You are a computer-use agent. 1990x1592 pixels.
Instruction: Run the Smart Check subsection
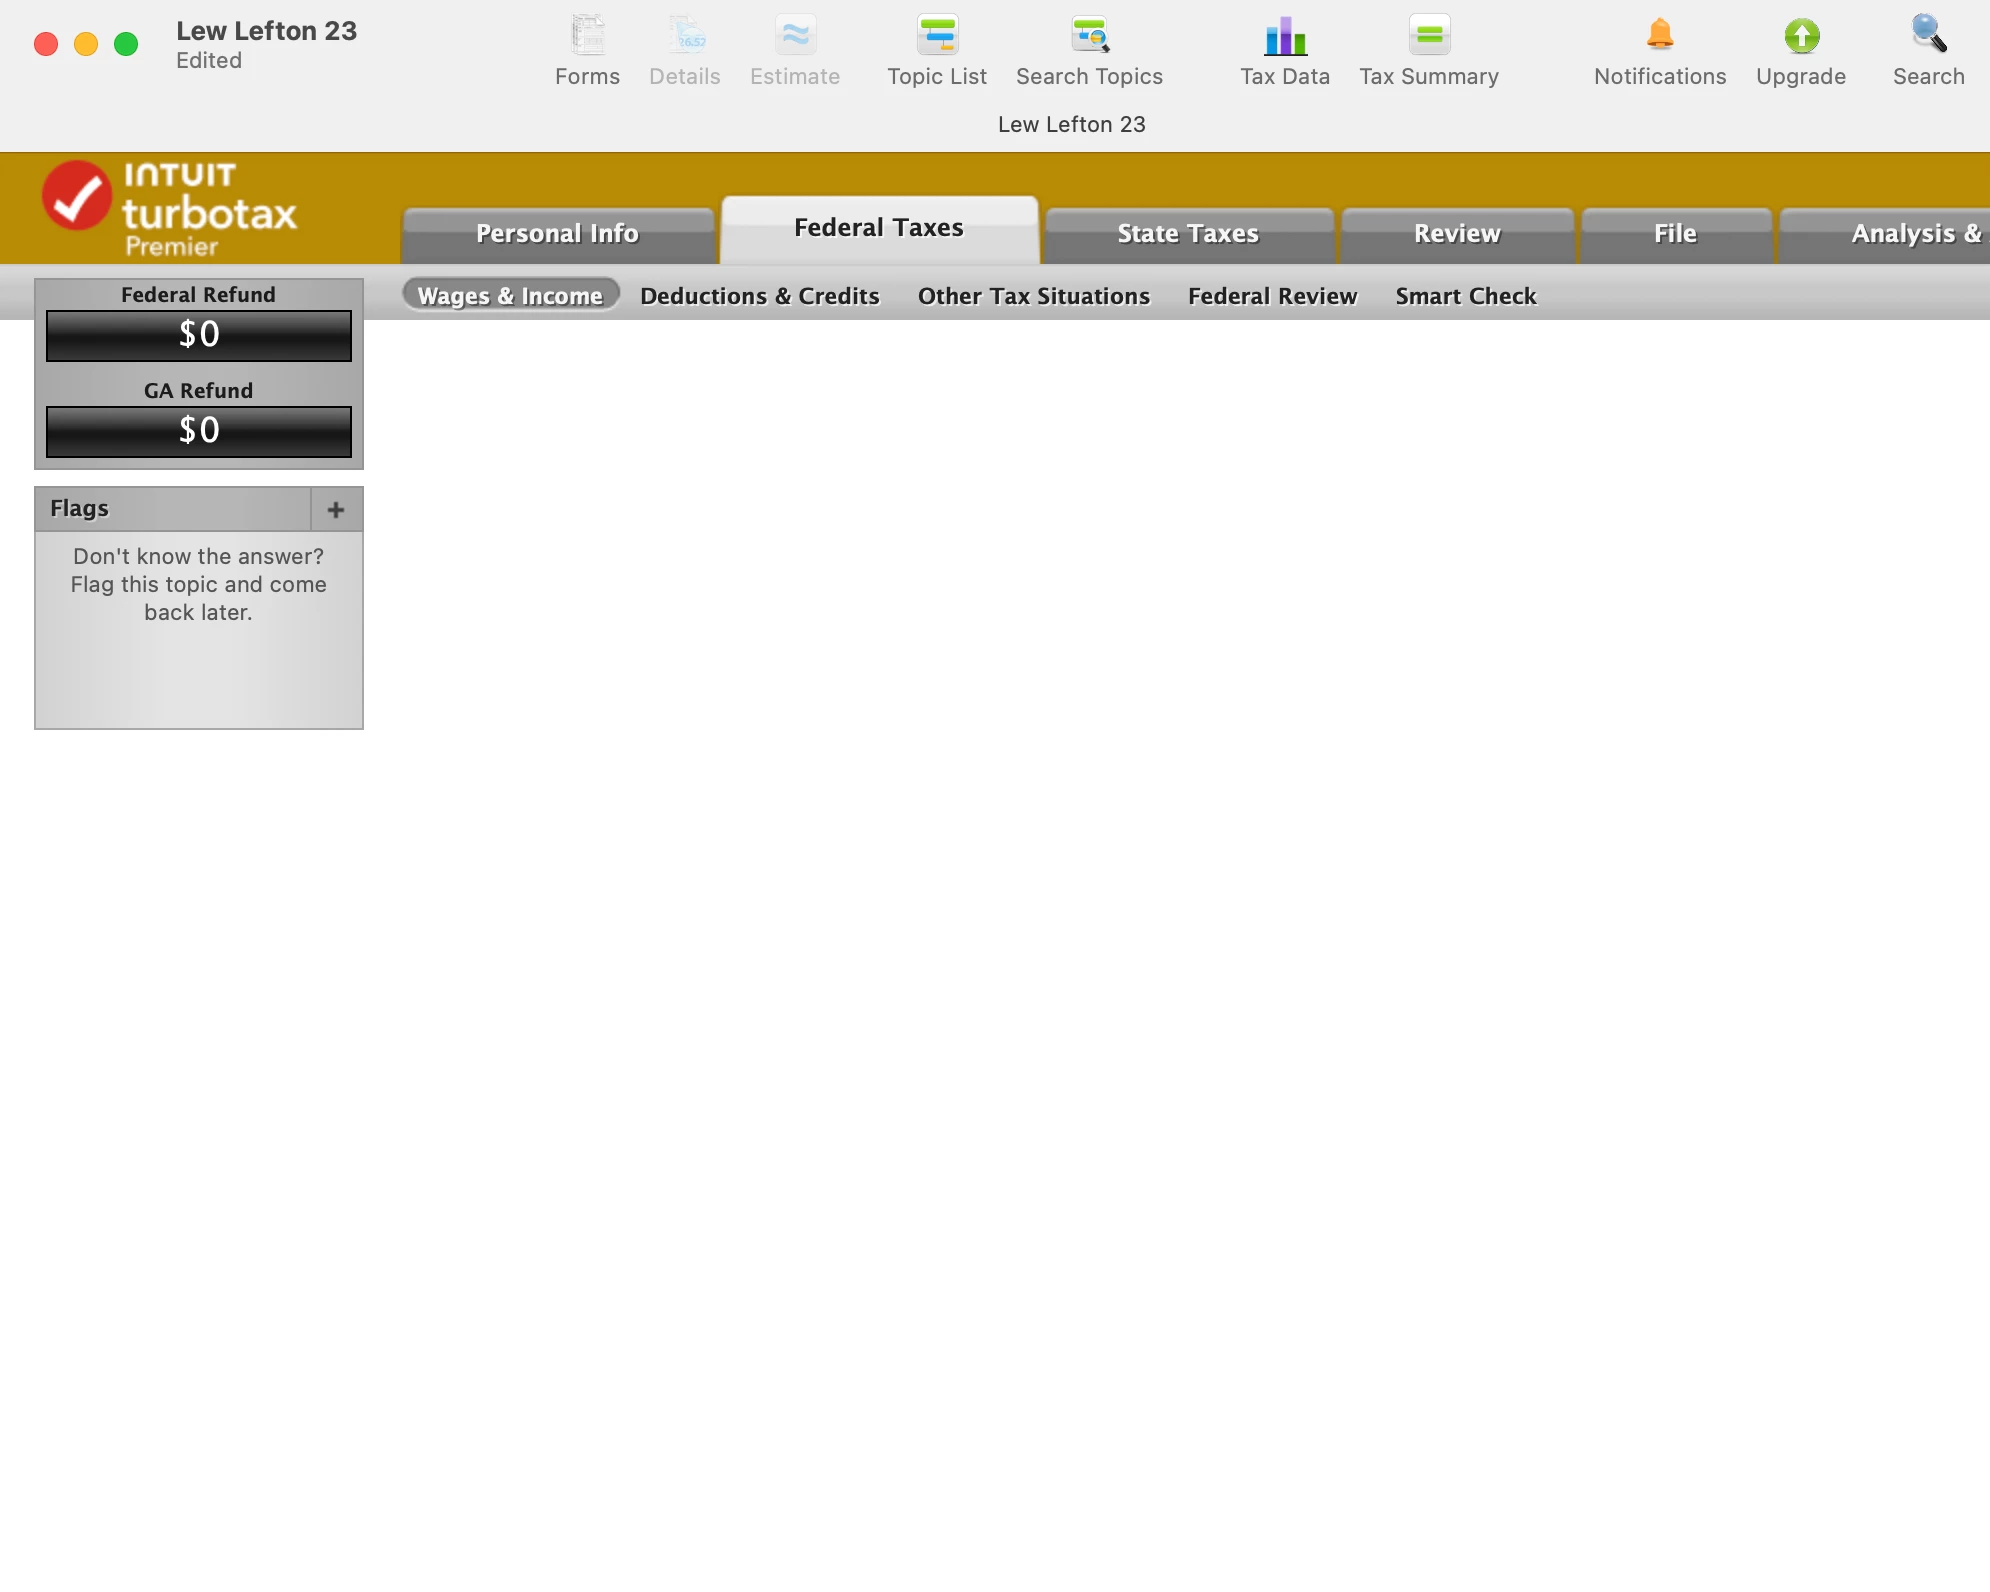[1466, 296]
